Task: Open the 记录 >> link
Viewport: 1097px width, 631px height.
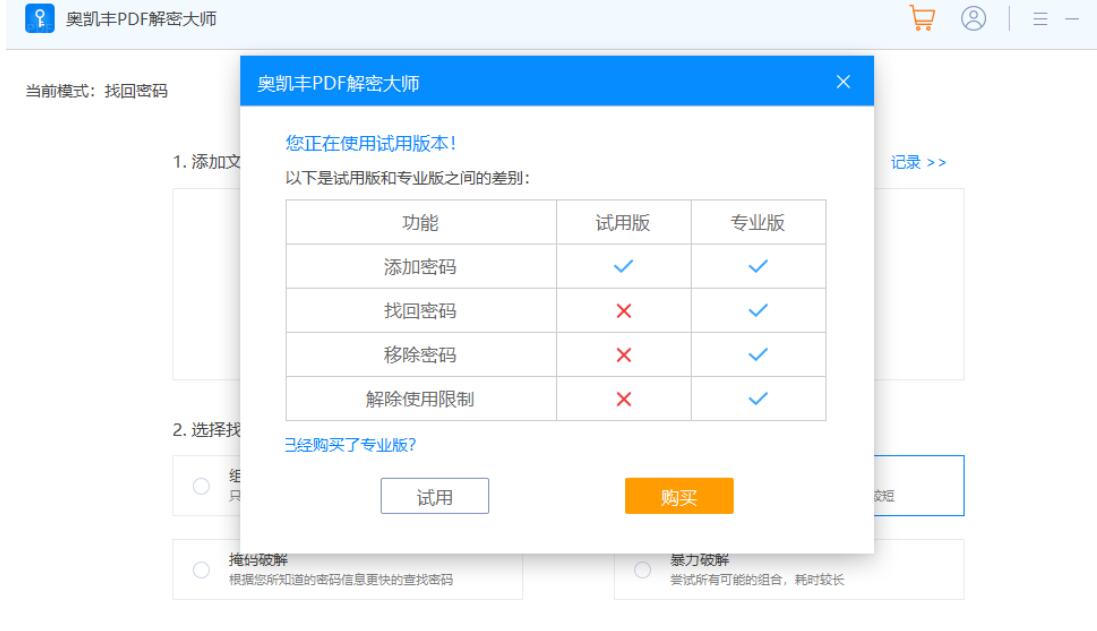Action: [x=918, y=162]
